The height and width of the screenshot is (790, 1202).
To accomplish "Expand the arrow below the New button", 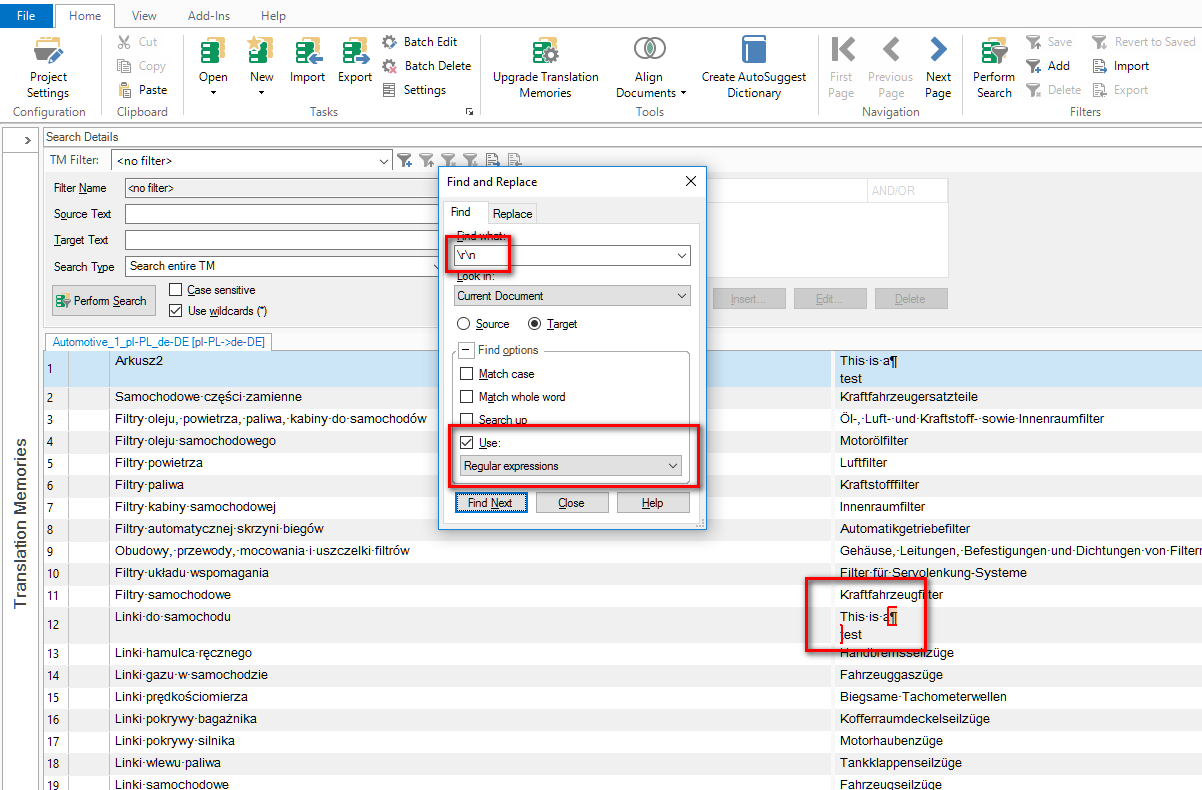I will [261, 93].
